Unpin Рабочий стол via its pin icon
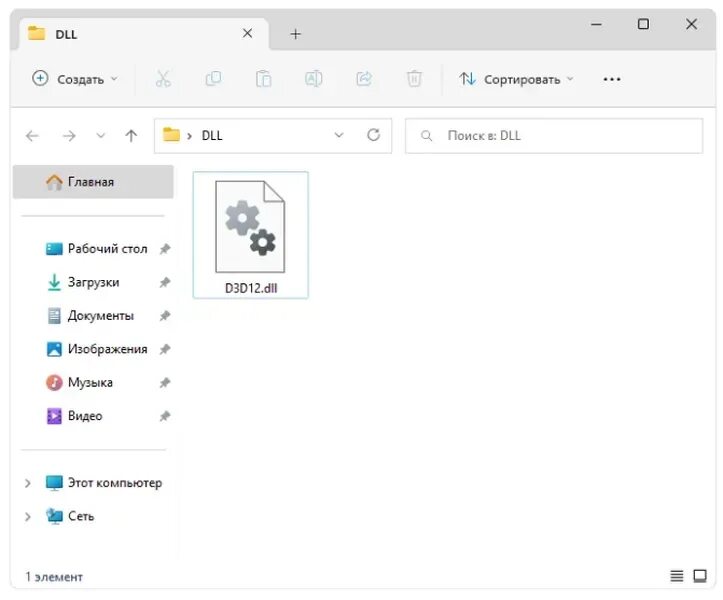Image resolution: width=723 pixels, height=600 pixels. point(165,249)
